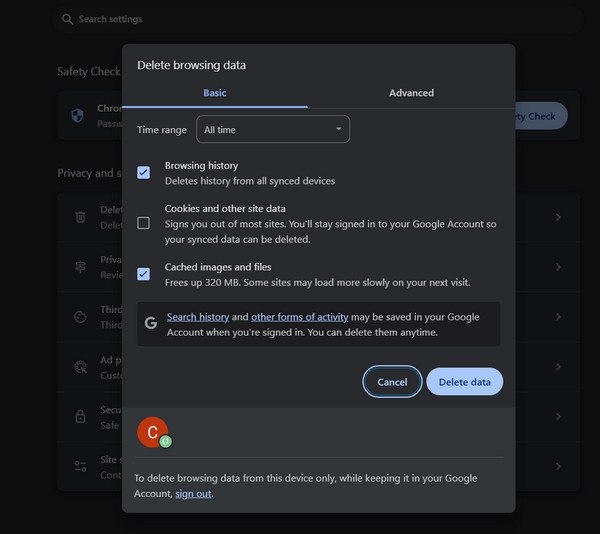Expand the Privacy Guide row chevron
Screen dimensions: 600x534
pyautogui.click(x=558, y=267)
